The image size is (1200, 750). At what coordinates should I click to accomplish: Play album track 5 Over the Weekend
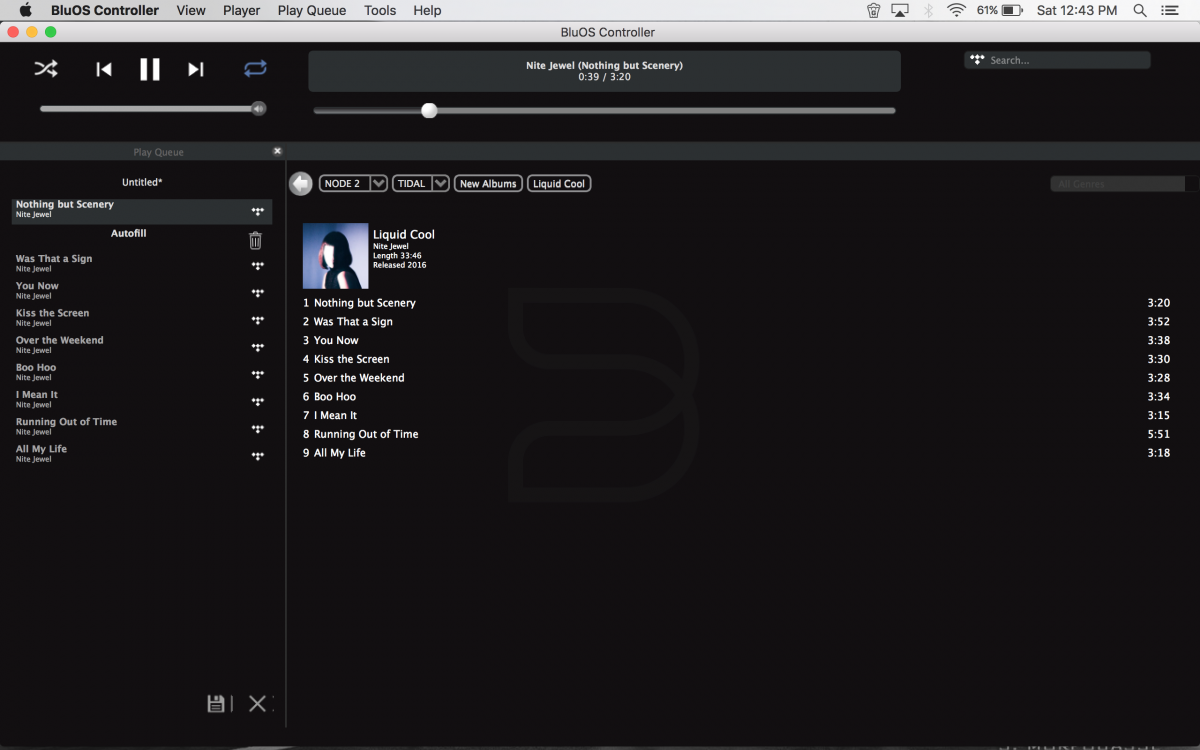736,378
